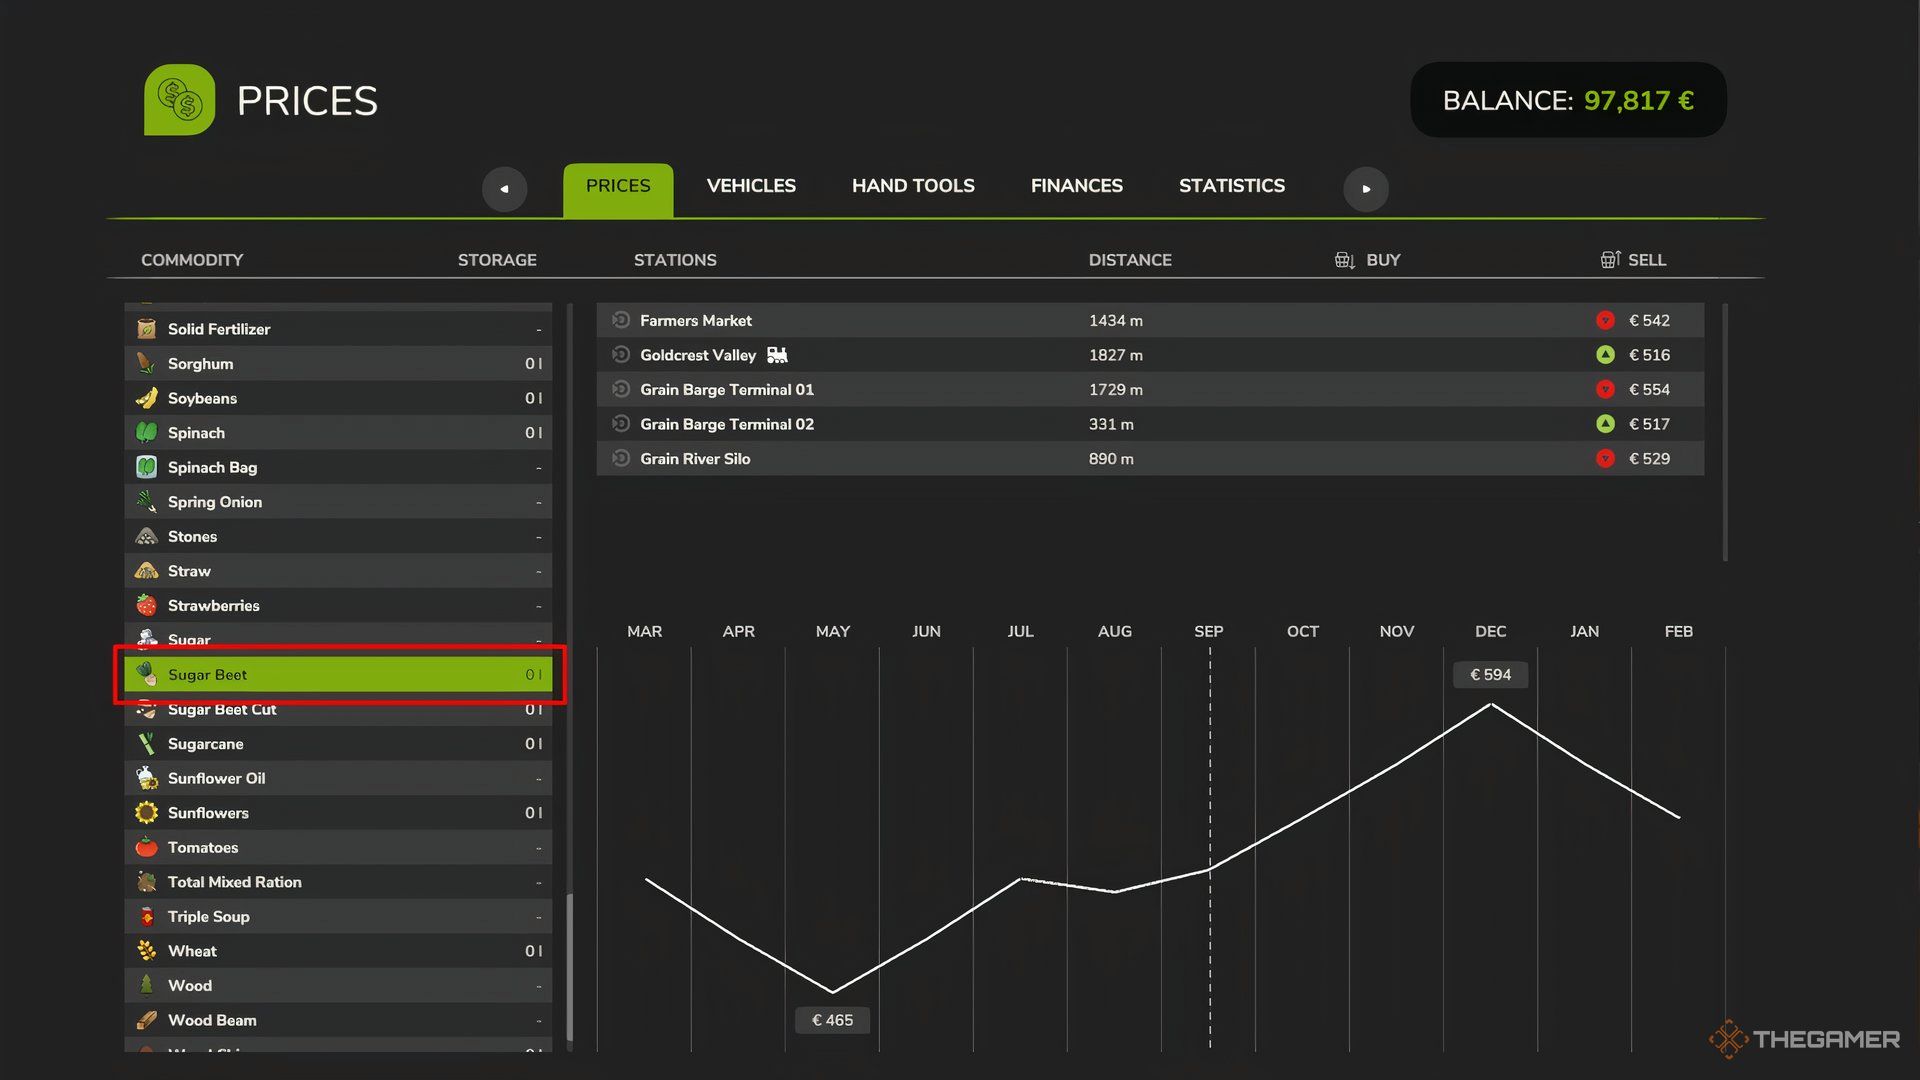The image size is (1920, 1080).
Task: Select Wheat from commodity list
Action: [338, 951]
